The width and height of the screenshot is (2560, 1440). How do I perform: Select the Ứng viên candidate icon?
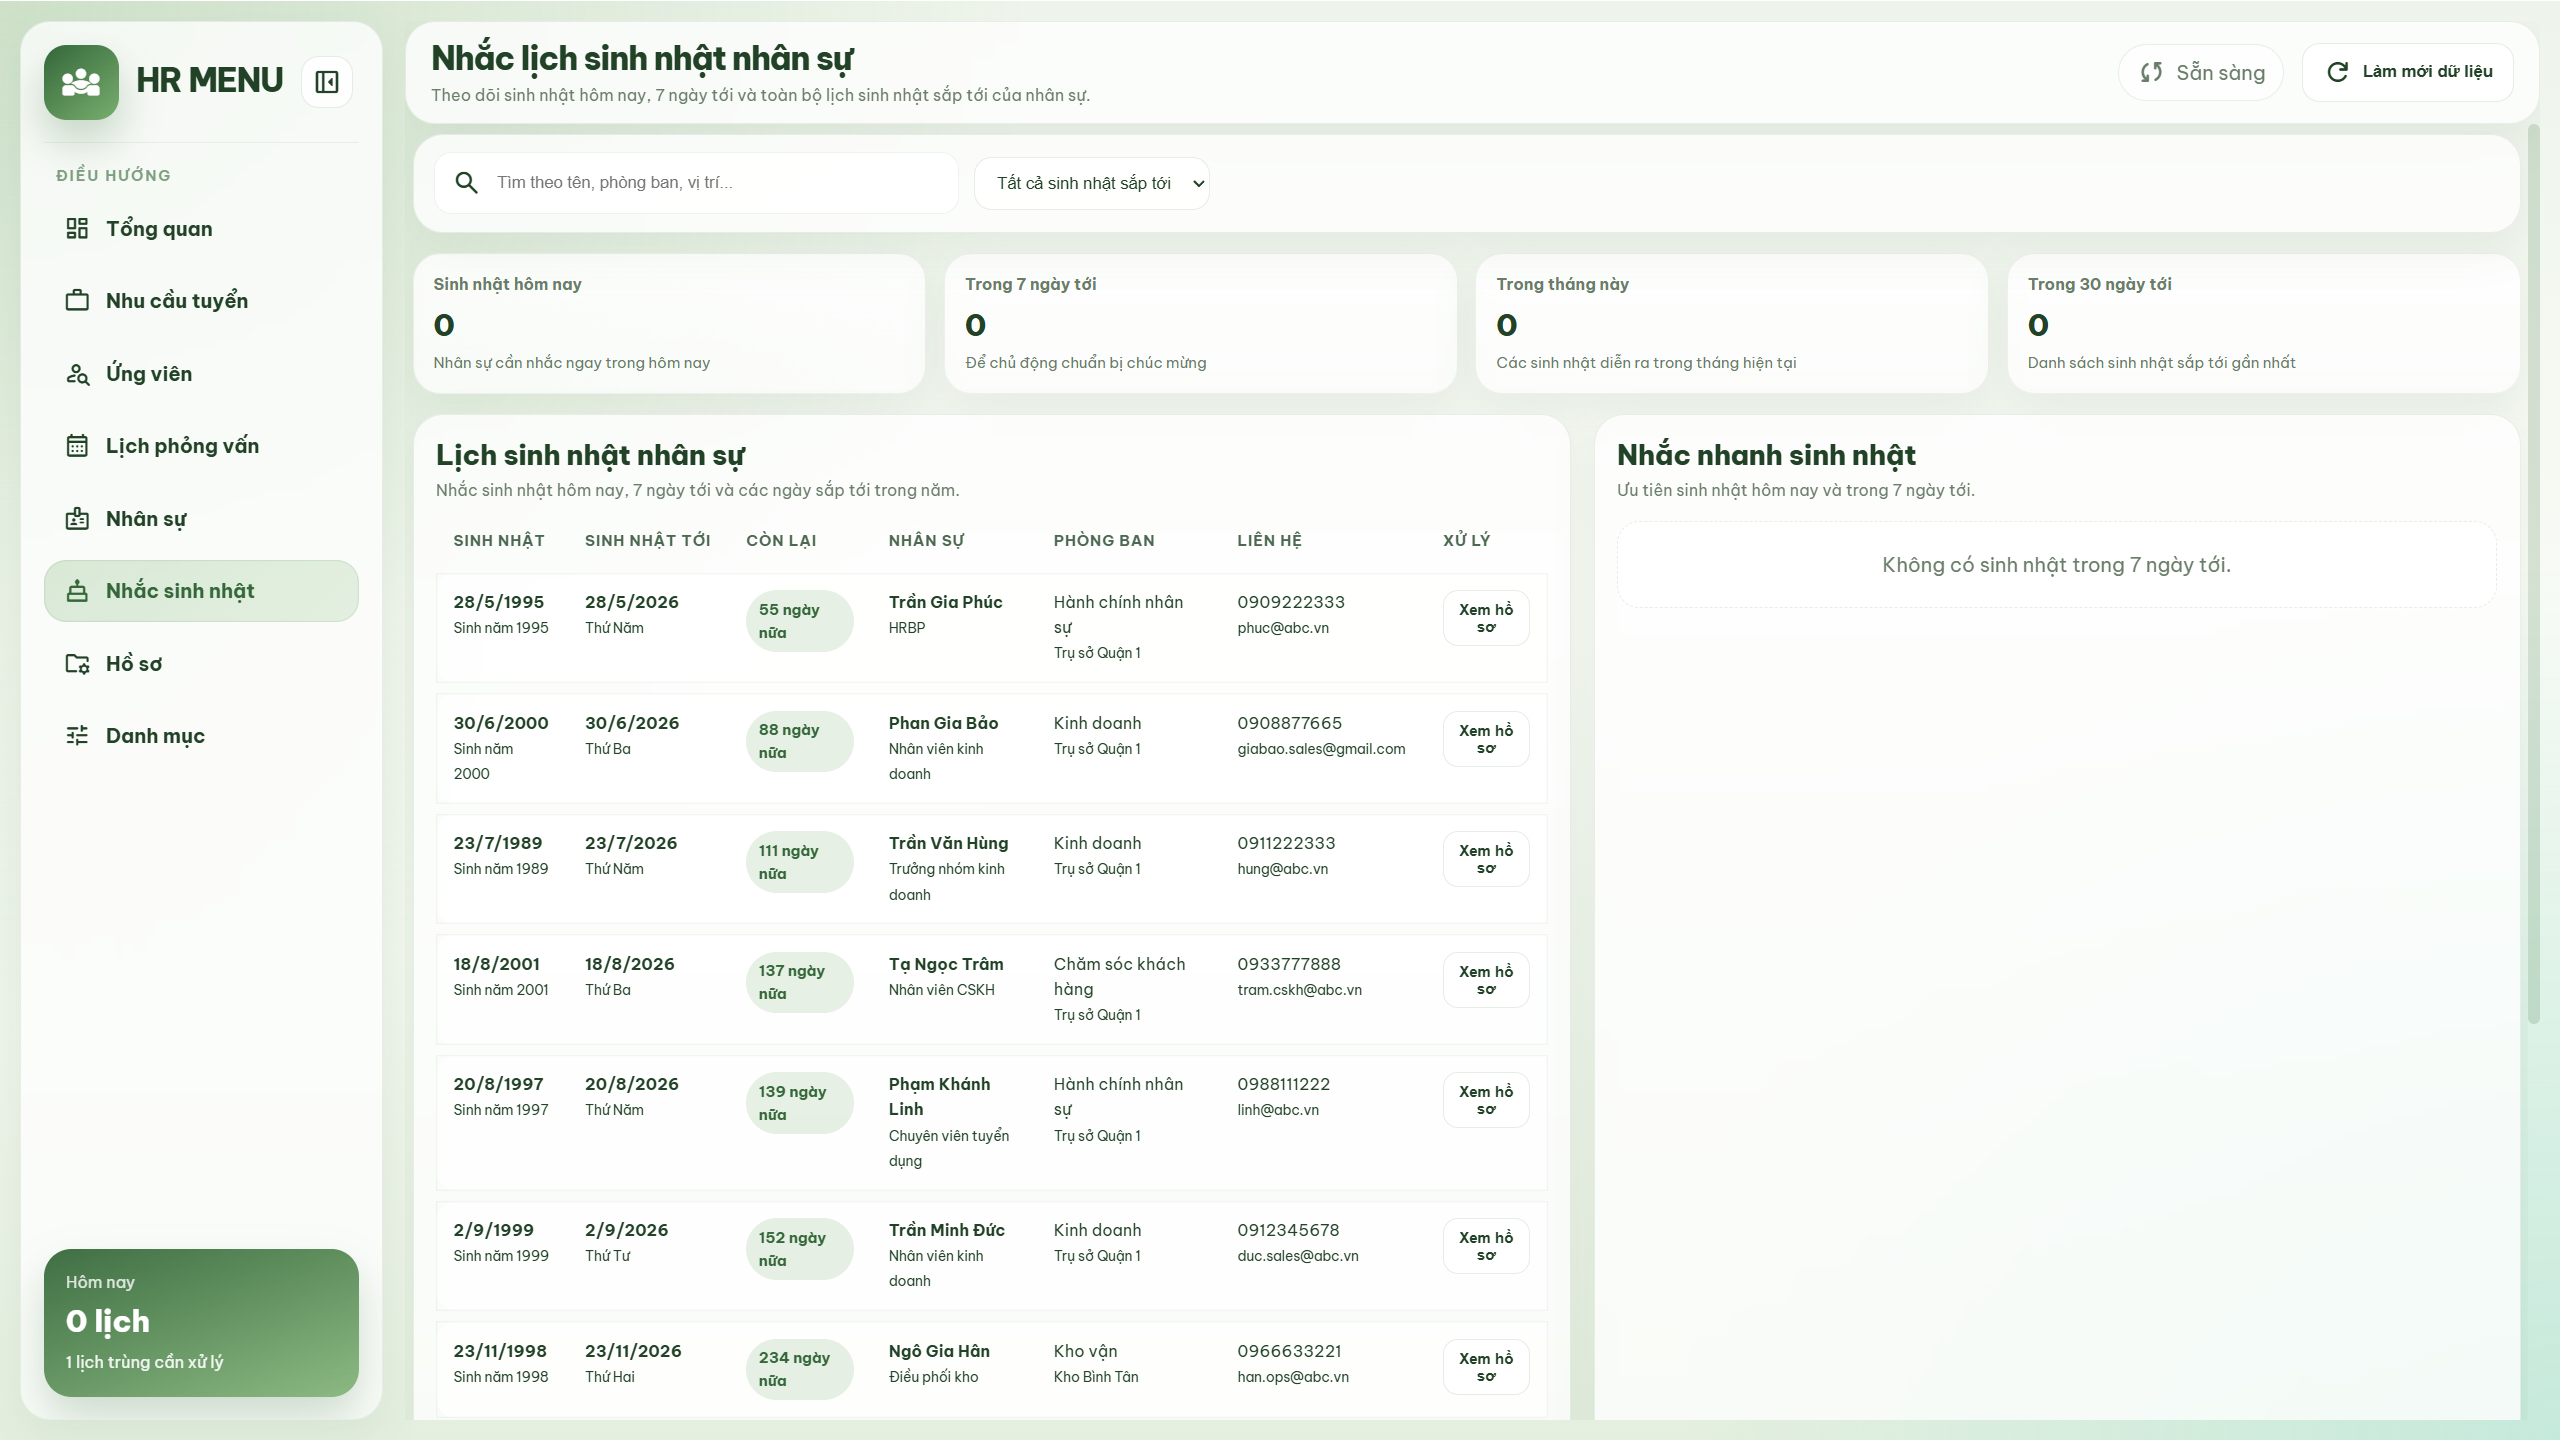78,373
